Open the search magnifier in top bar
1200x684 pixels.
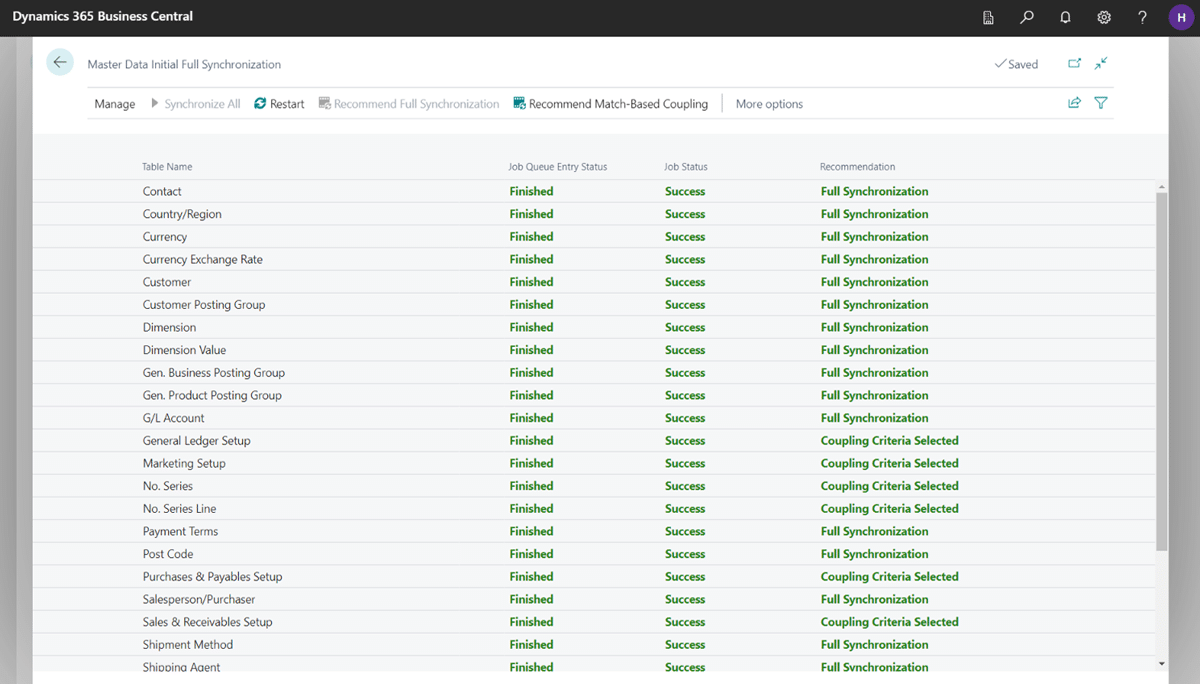coord(1027,17)
